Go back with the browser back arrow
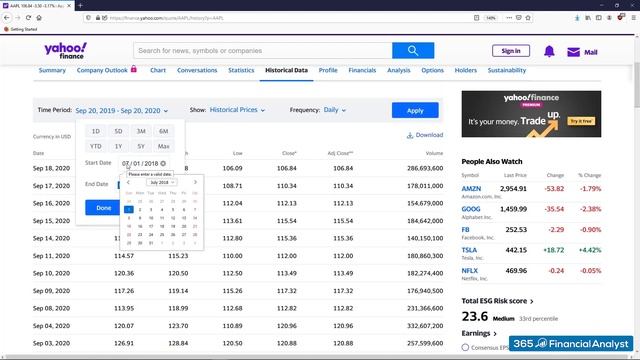Image resolution: width=640 pixels, height=360 pixels. (x=7, y=18)
